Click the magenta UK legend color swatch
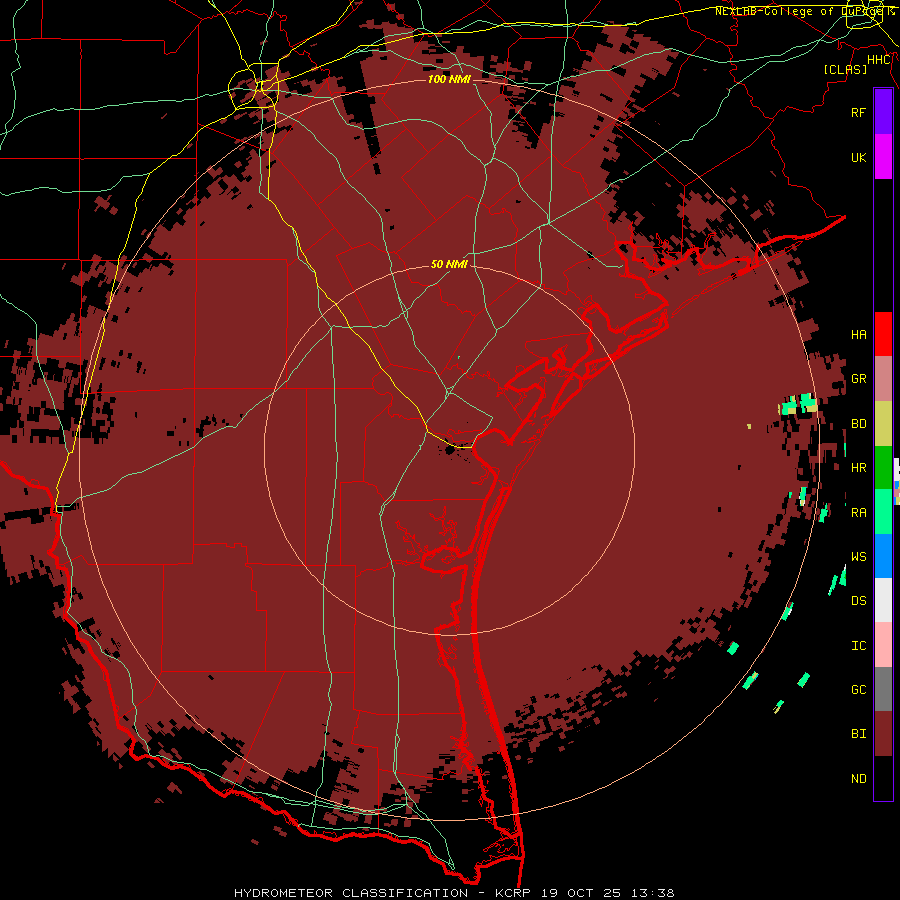Screen dimensions: 900x900 [883, 157]
